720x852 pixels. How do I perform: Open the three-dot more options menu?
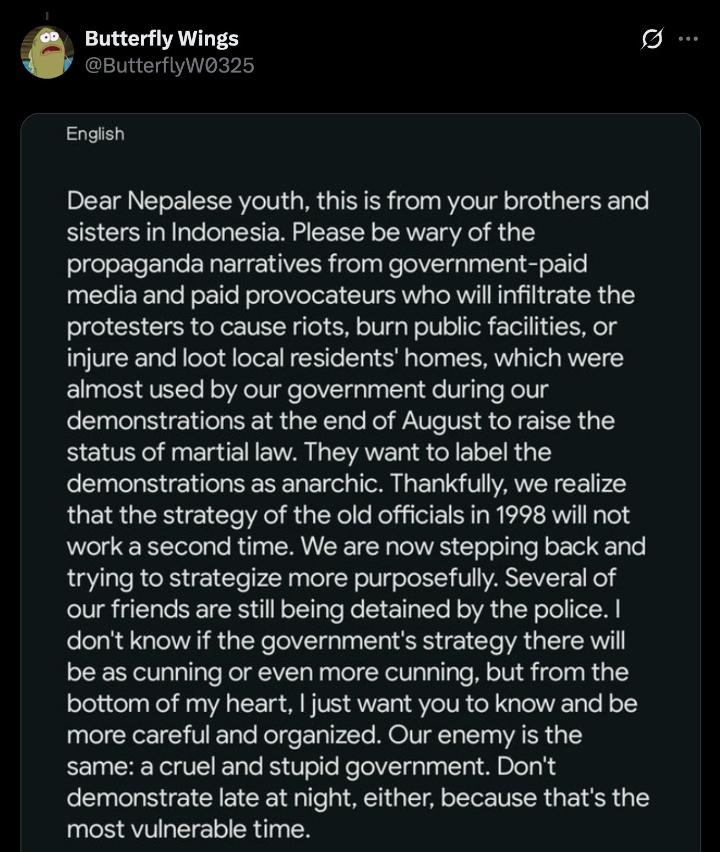[688, 39]
